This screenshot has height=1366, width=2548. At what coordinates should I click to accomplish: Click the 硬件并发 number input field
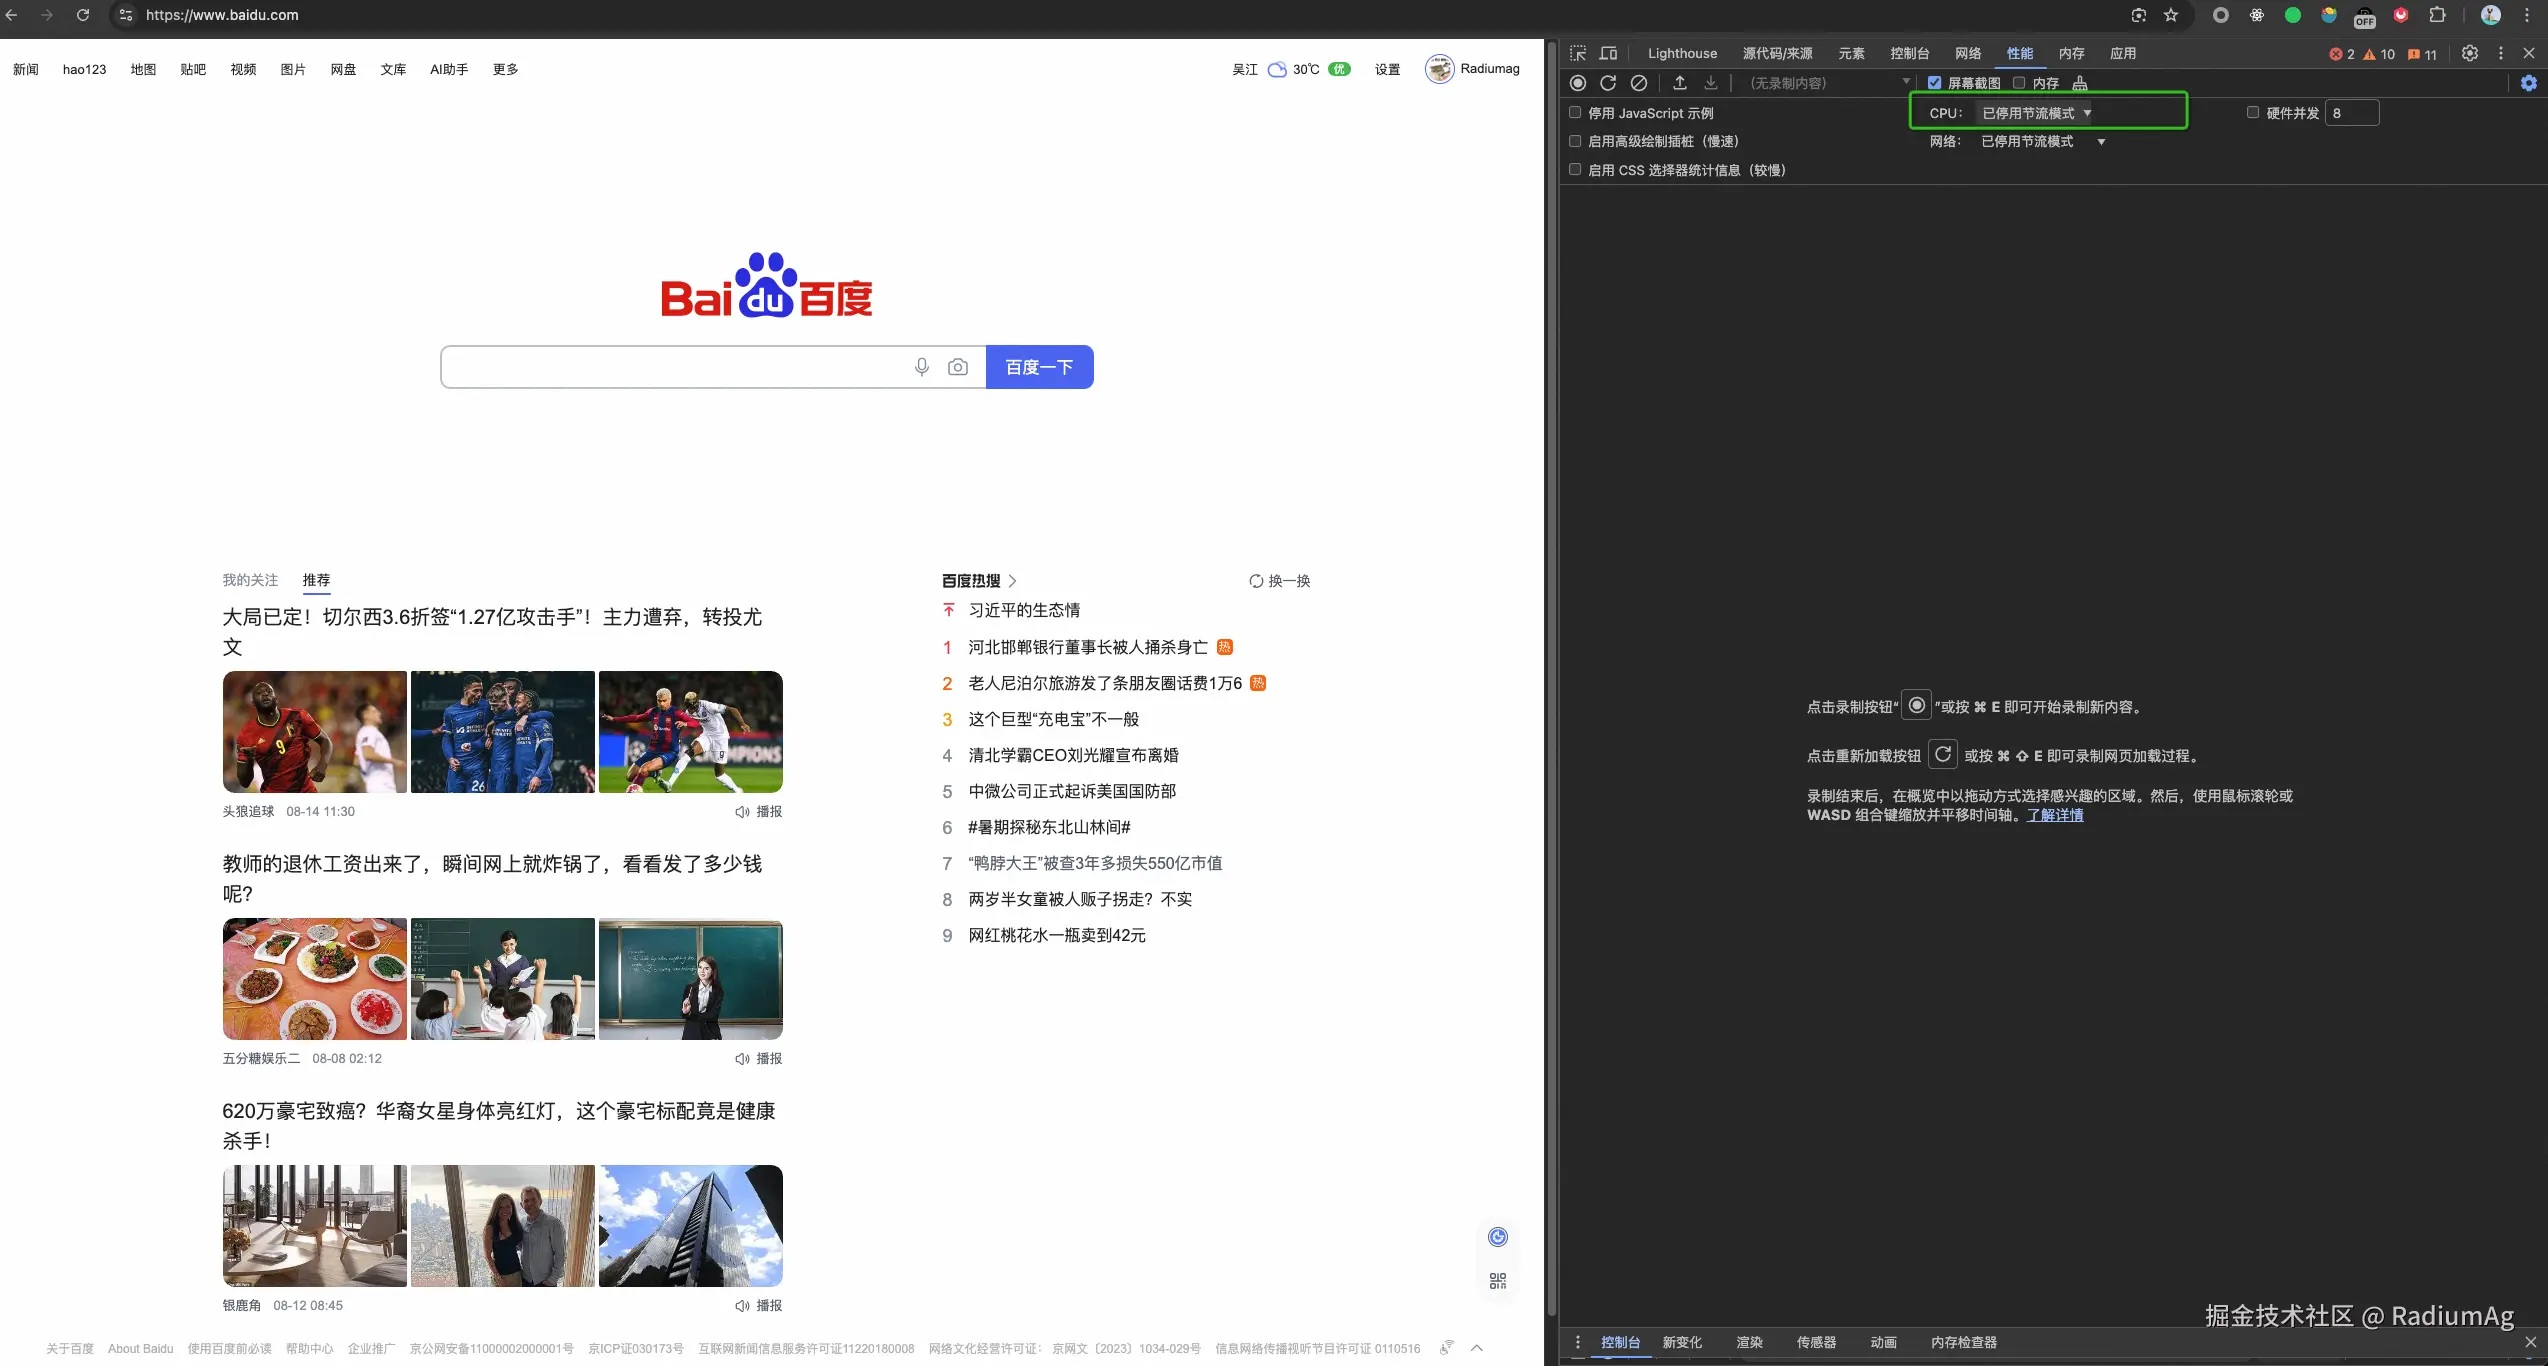click(2352, 113)
